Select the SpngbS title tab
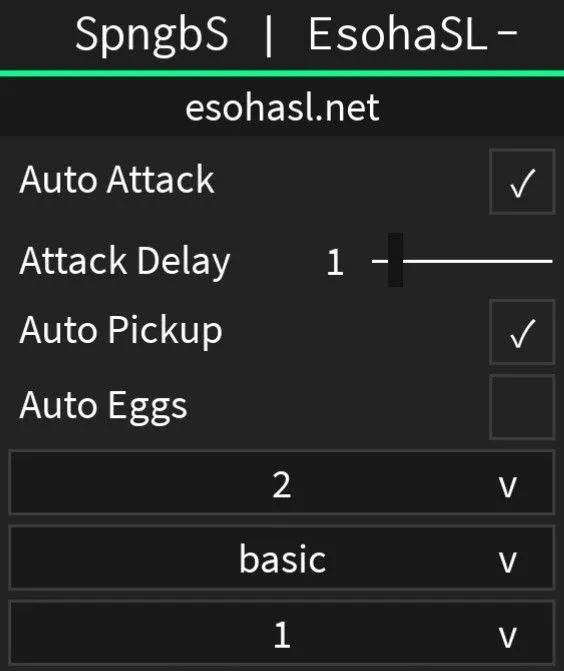564x671 pixels. click(151, 35)
